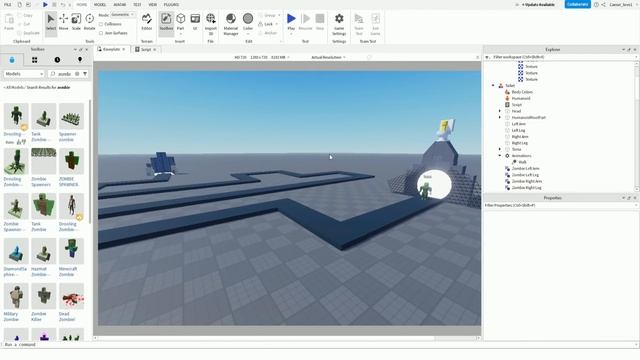Expand the Torso part node

point(500,149)
